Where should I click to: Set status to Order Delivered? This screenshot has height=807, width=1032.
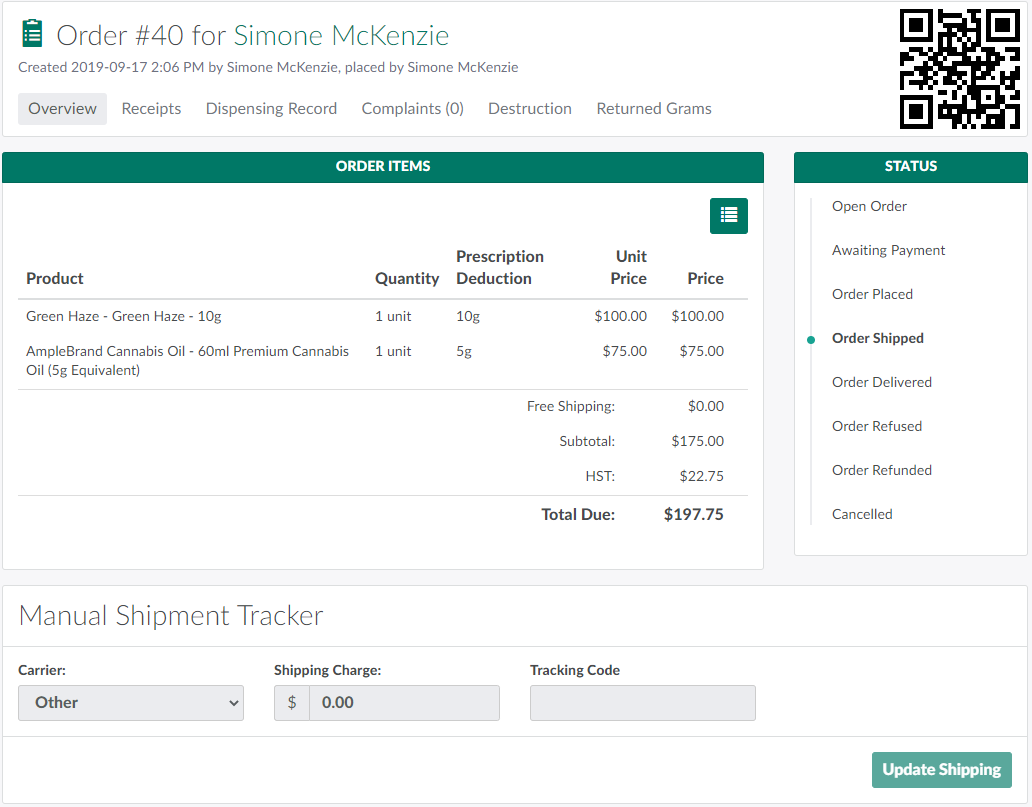pyautogui.click(x=881, y=382)
